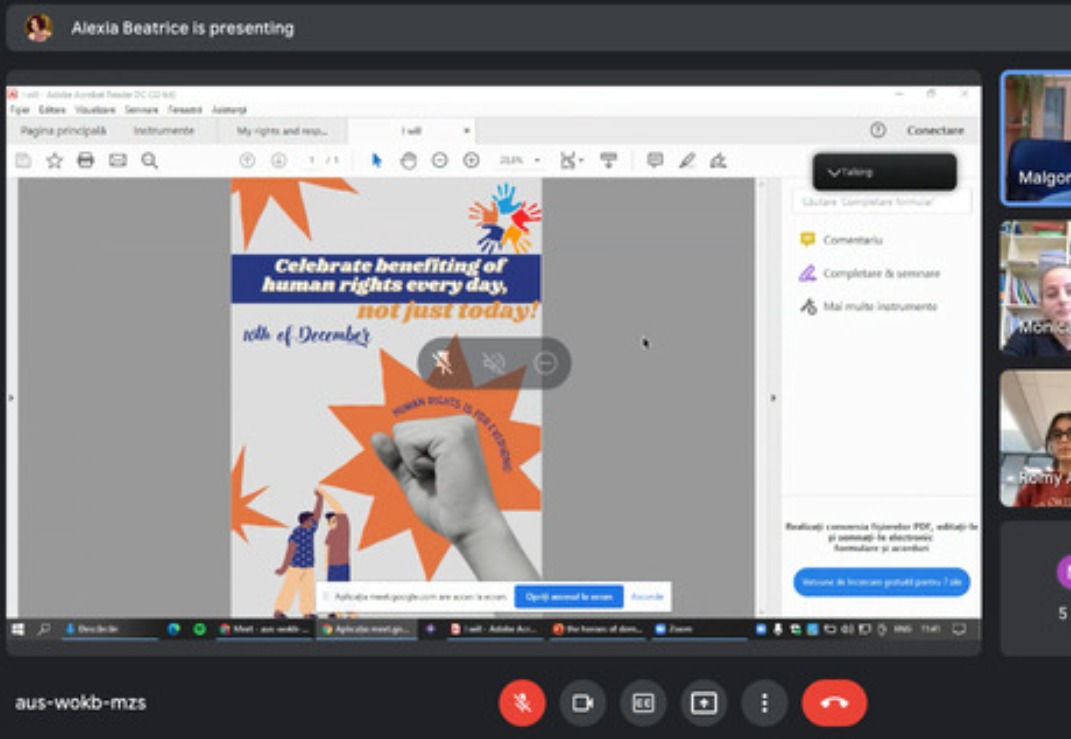Click the print icon in Acrobat toolbar
The height and width of the screenshot is (739, 1071).
pyautogui.click(x=86, y=160)
